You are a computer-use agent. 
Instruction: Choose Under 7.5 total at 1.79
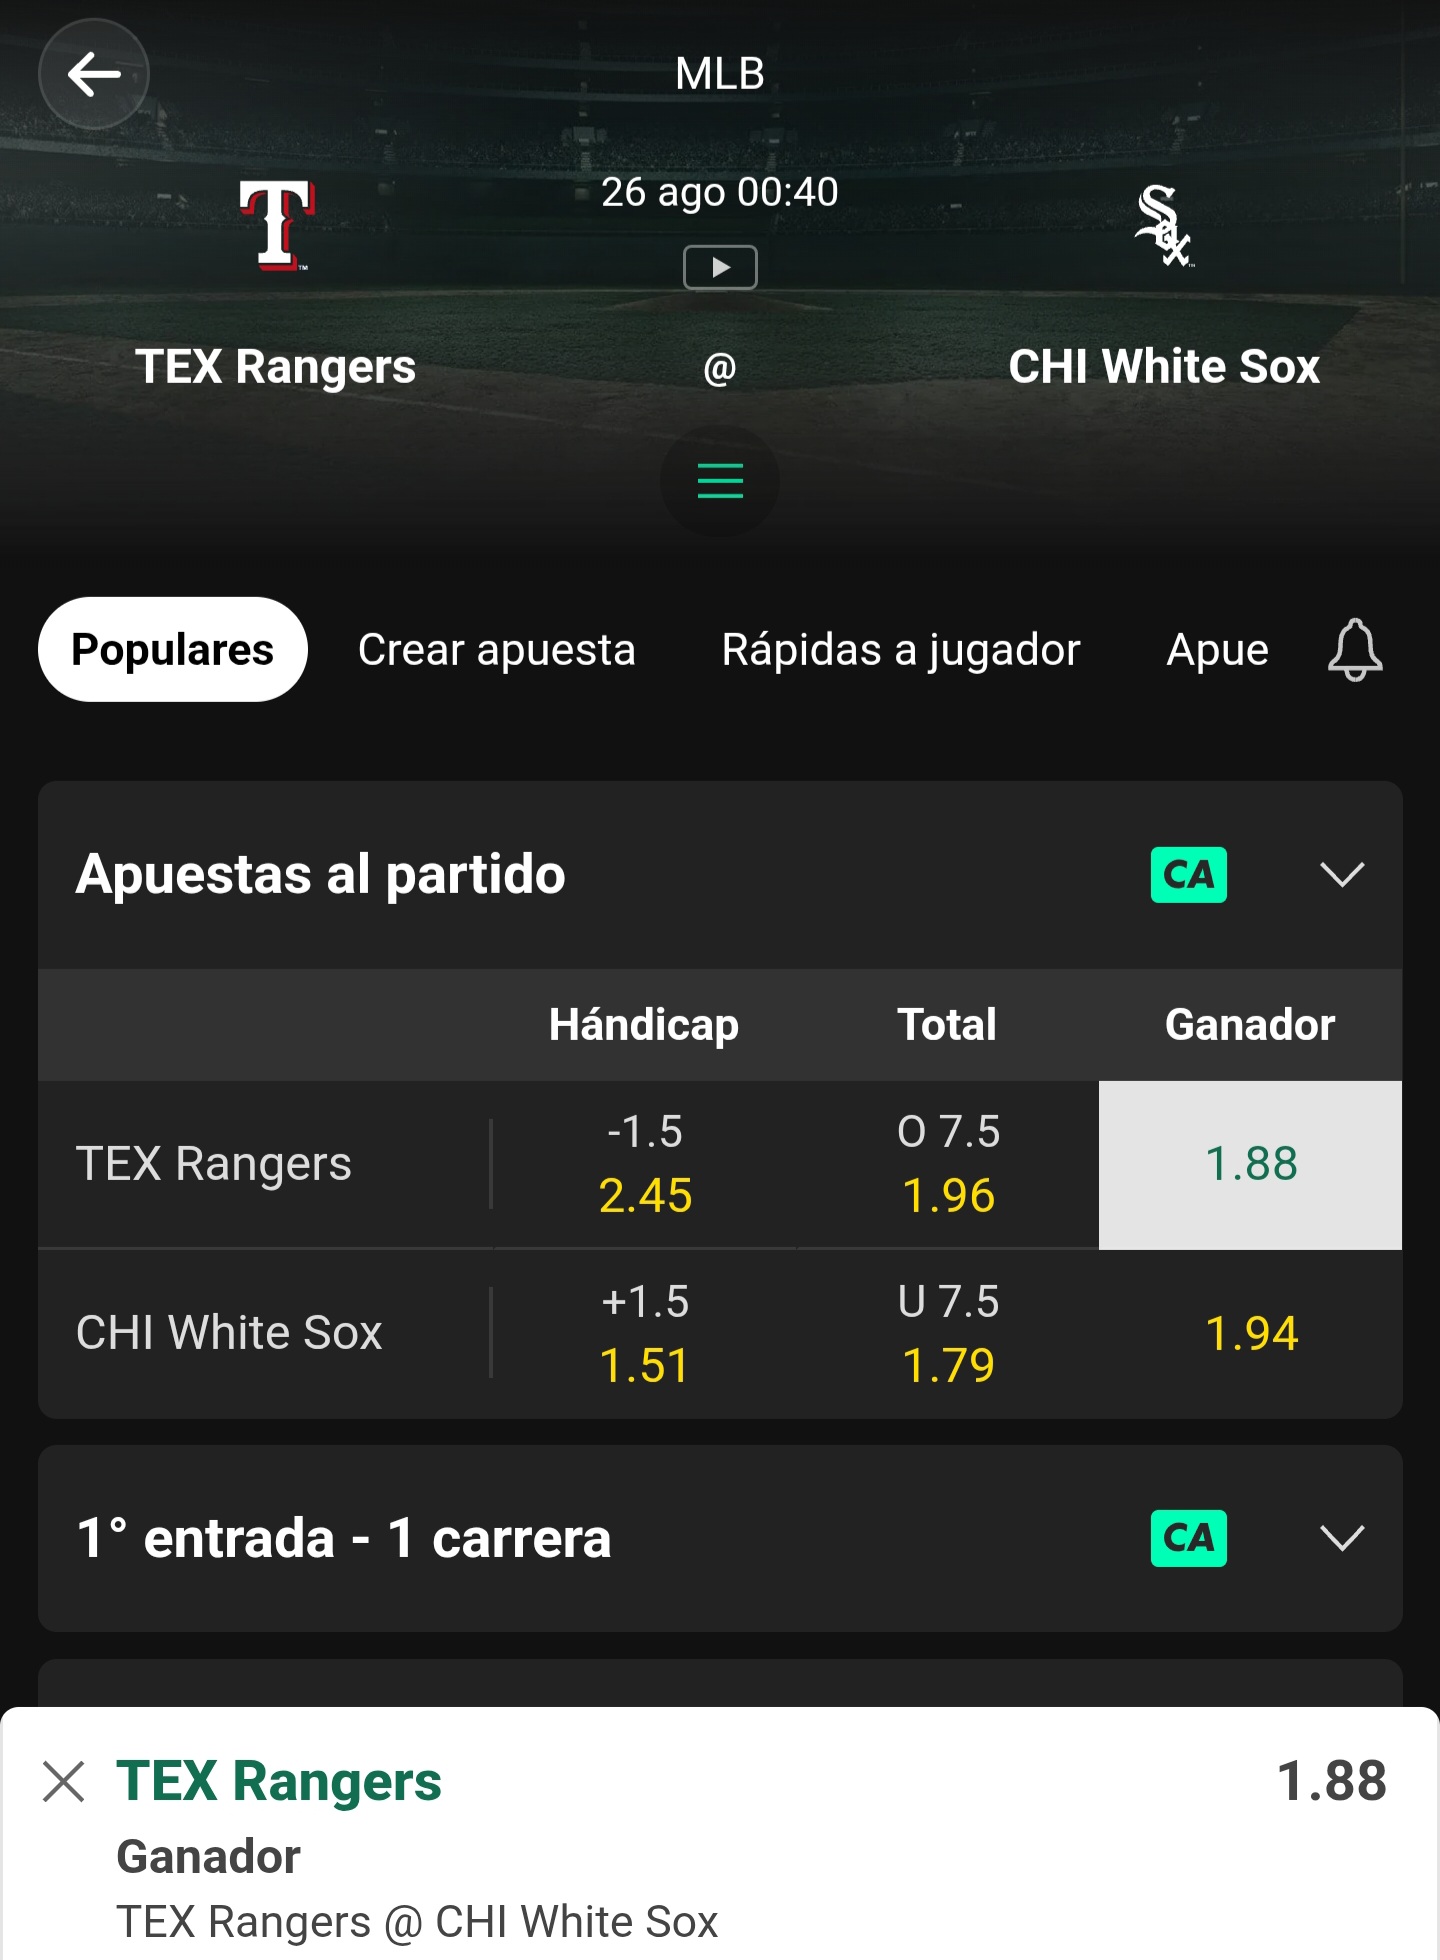pos(948,1334)
